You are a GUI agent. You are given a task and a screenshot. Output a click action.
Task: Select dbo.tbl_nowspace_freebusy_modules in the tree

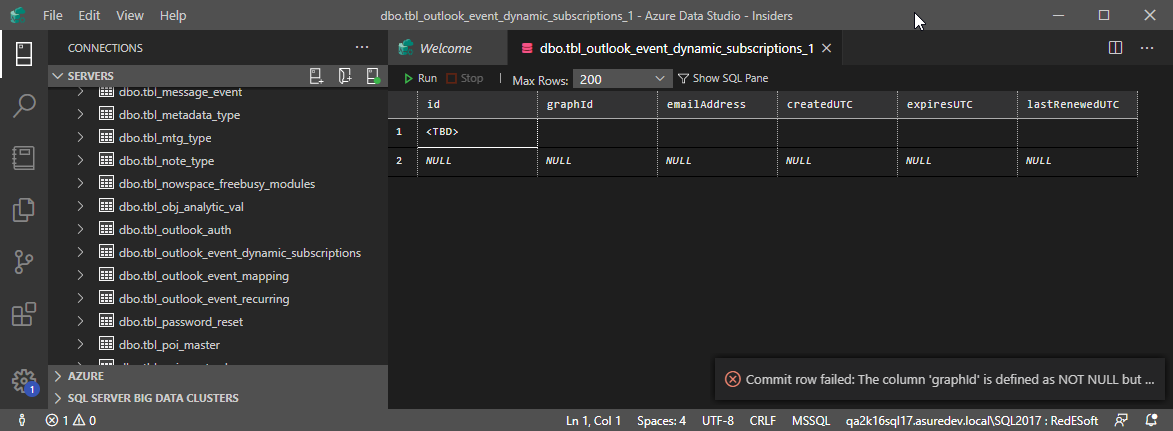click(x=217, y=184)
